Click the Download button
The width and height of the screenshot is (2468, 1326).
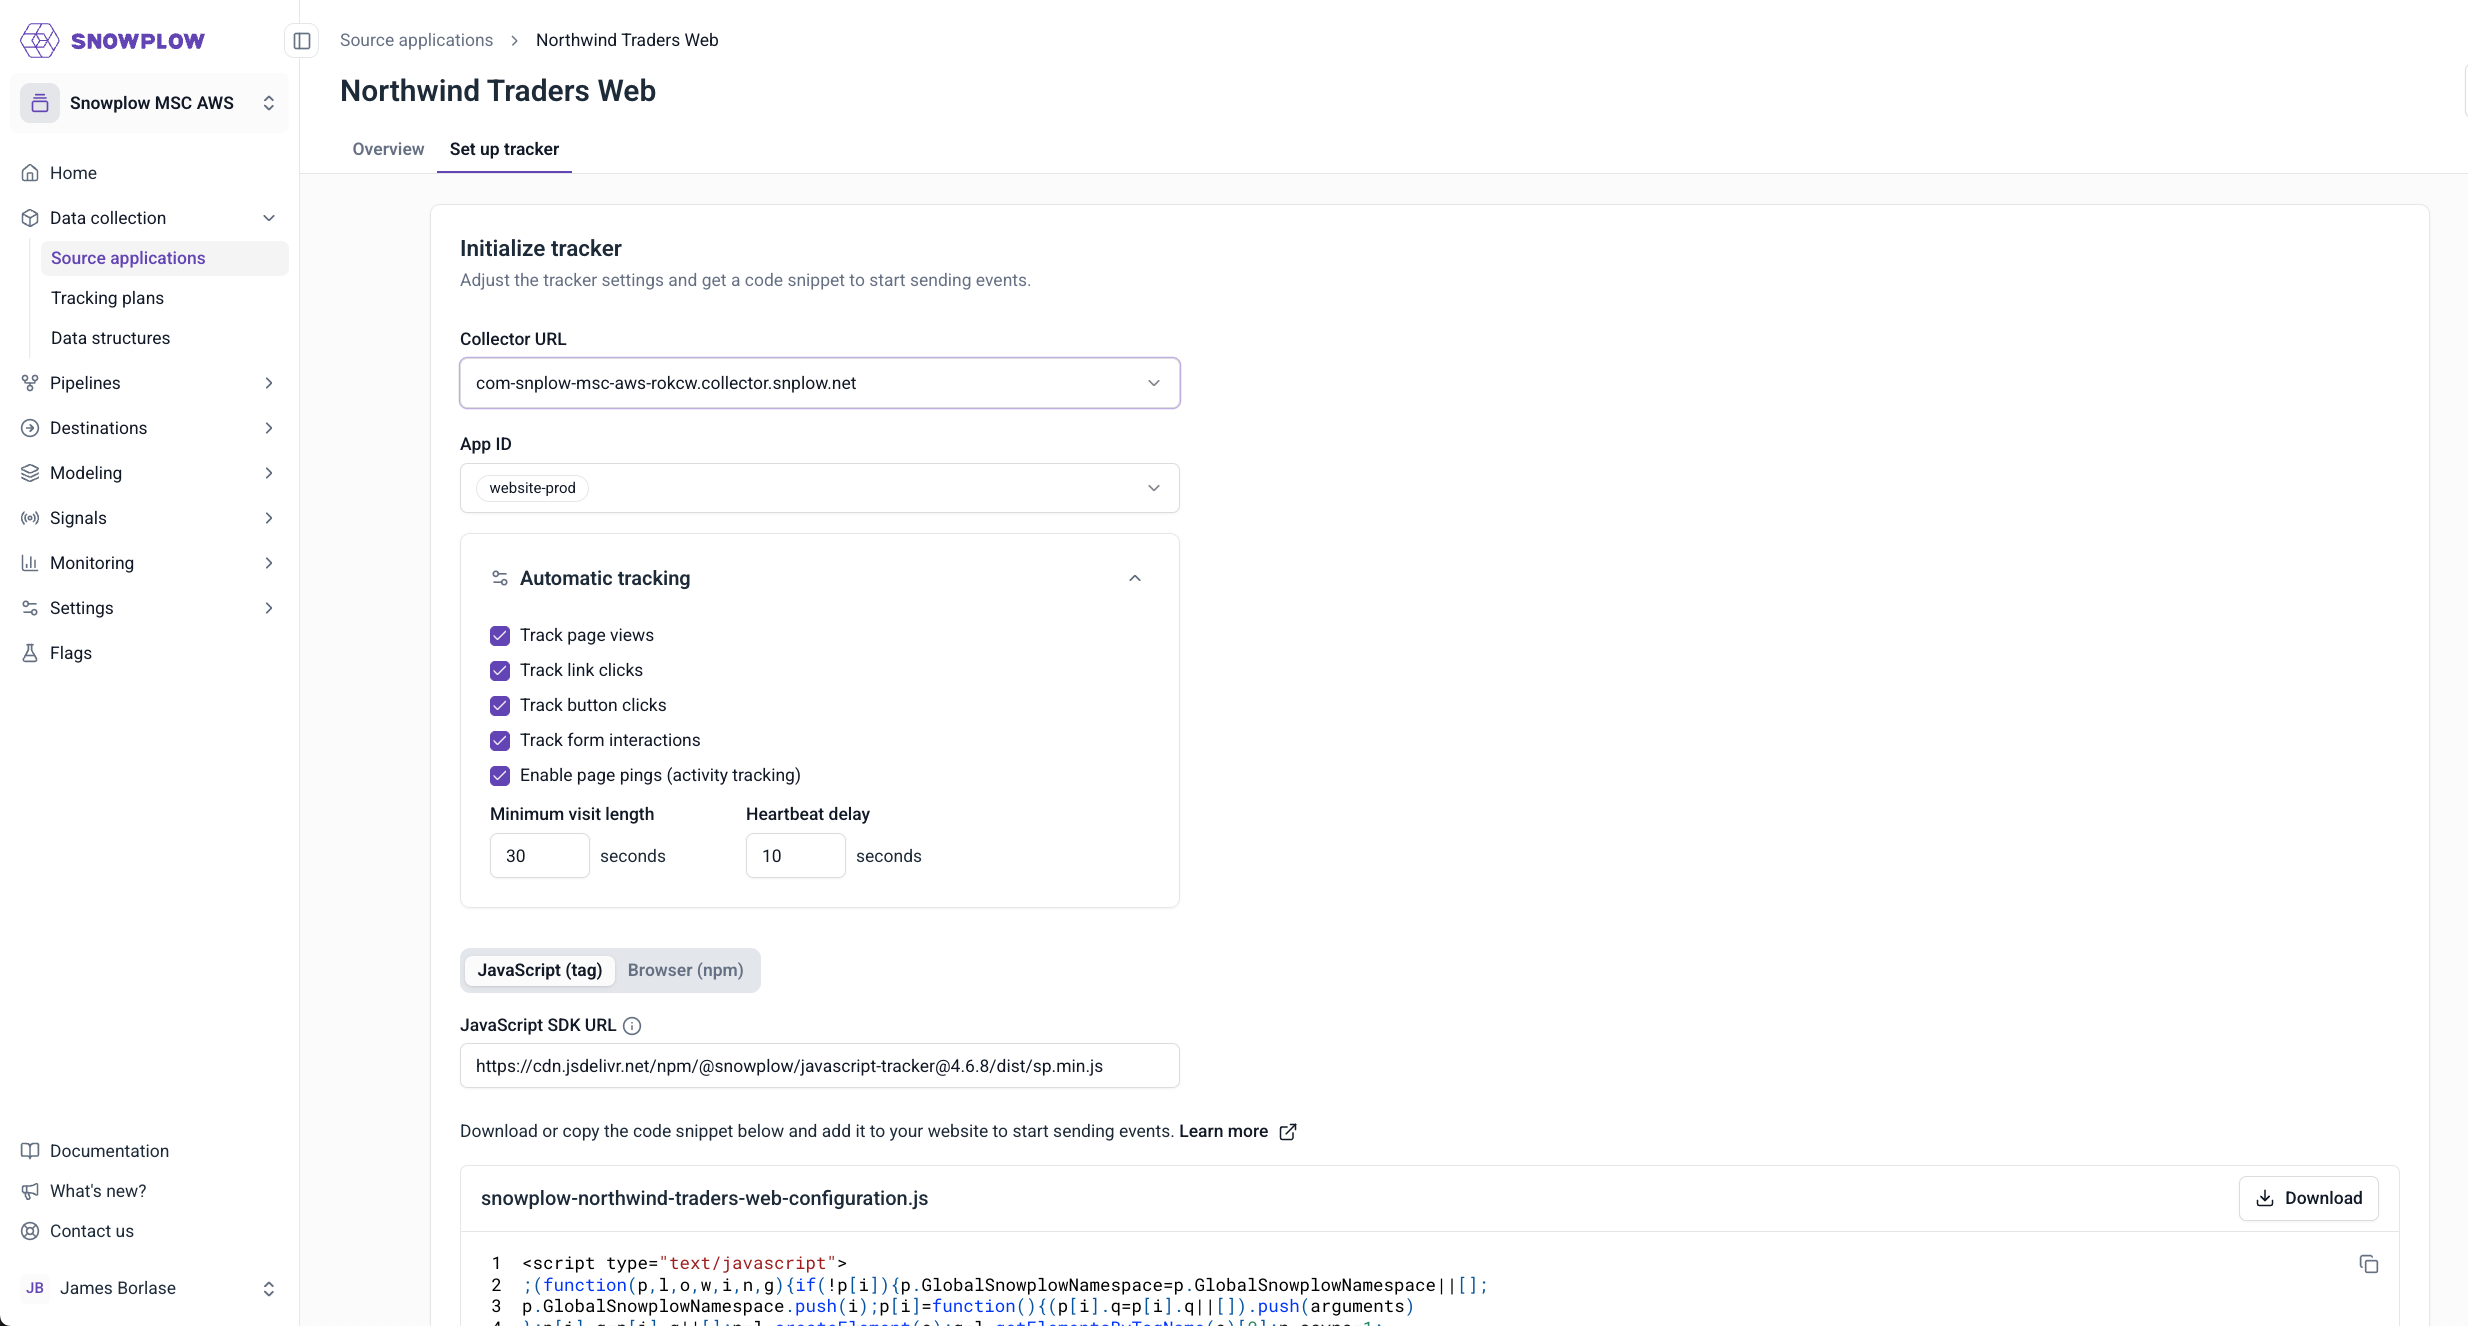coord(2308,1198)
